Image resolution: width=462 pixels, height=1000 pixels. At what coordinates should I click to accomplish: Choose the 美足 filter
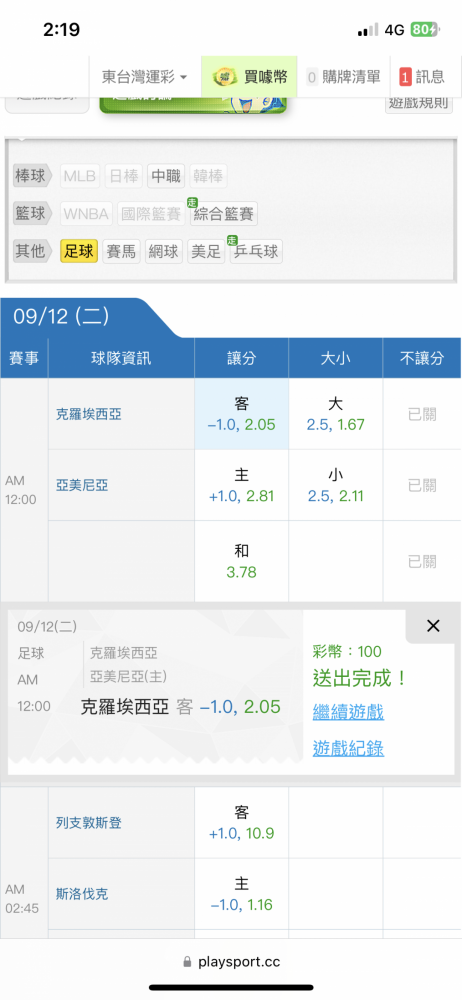coord(205,251)
